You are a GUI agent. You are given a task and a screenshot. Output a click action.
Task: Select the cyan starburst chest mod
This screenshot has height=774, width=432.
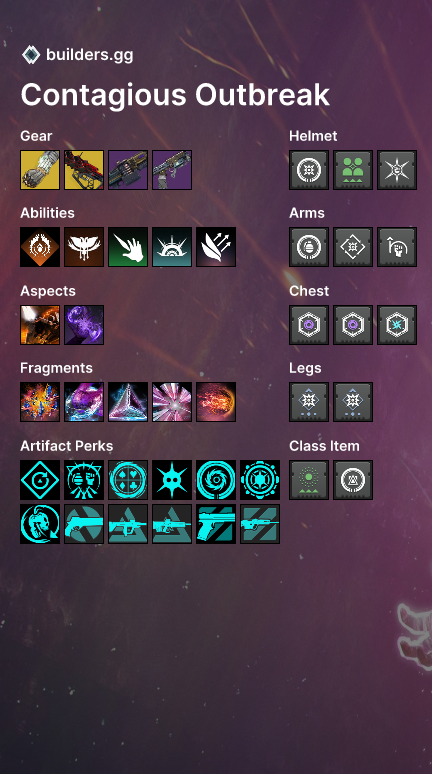pyautogui.click(x=397, y=325)
